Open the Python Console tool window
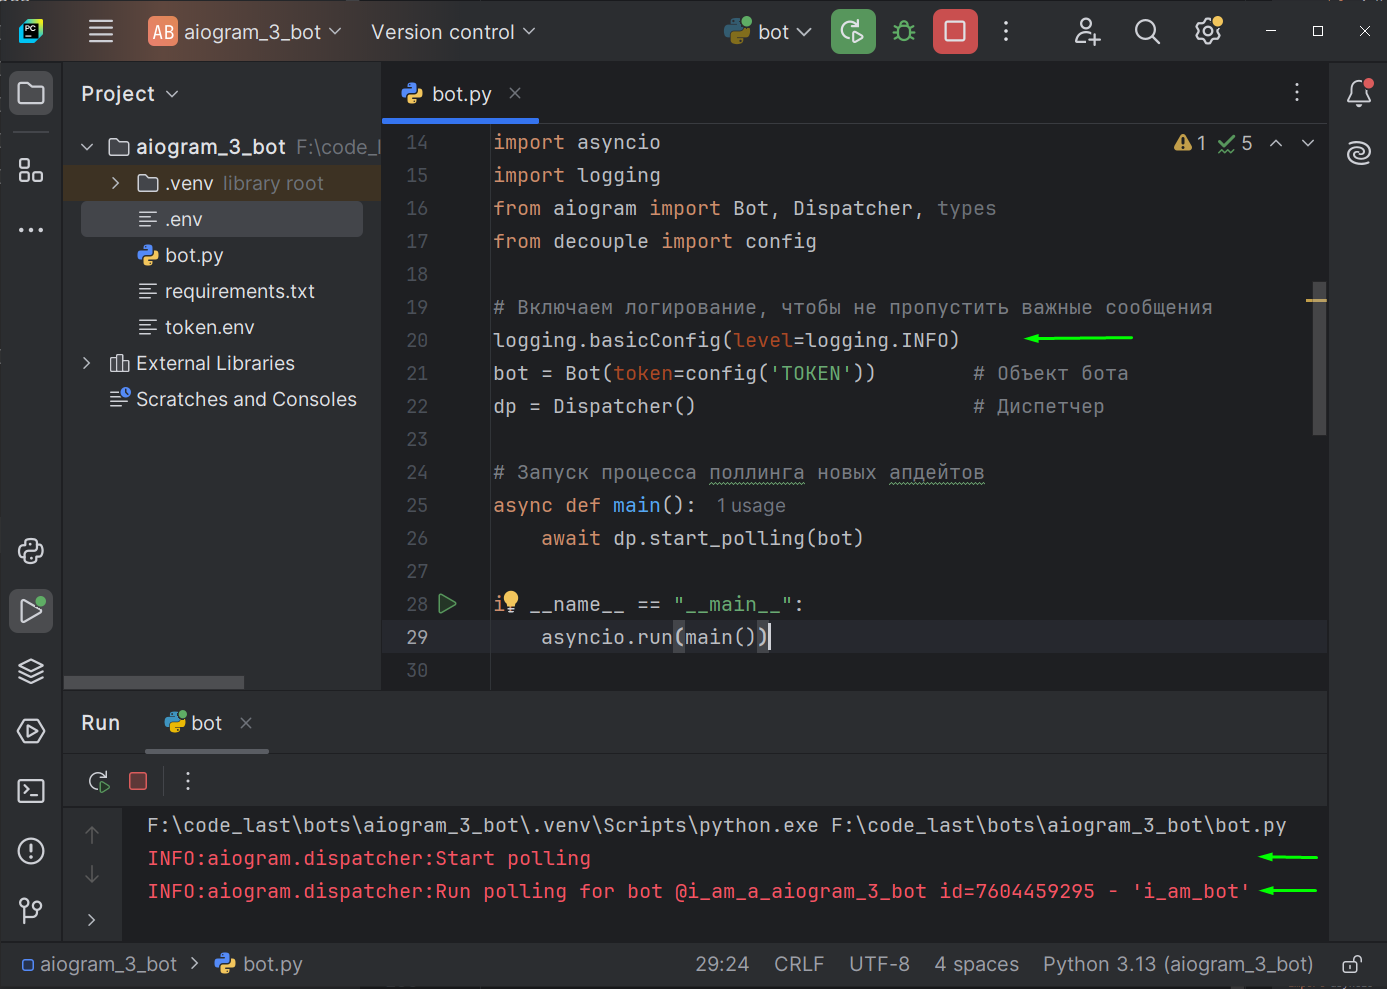 click(x=31, y=551)
